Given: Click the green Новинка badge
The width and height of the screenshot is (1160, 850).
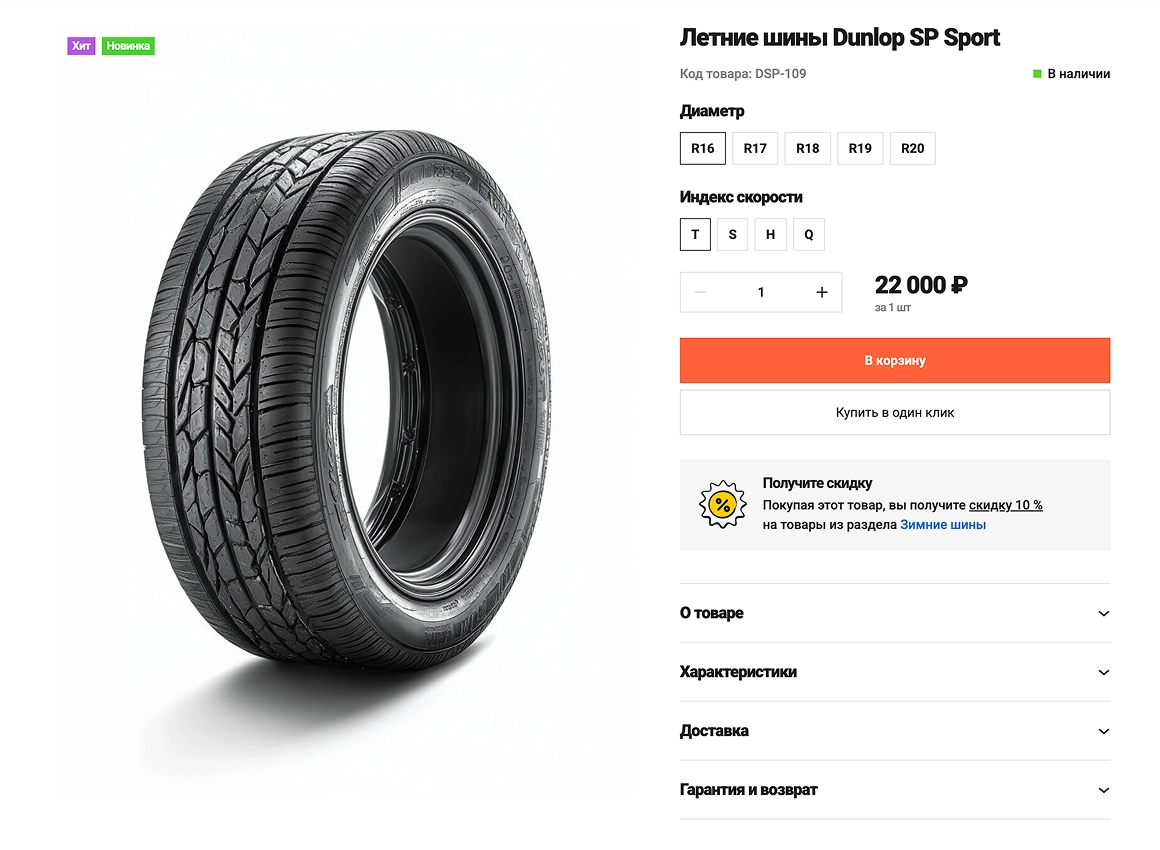Looking at the screenshot, I should click(128, 46).
